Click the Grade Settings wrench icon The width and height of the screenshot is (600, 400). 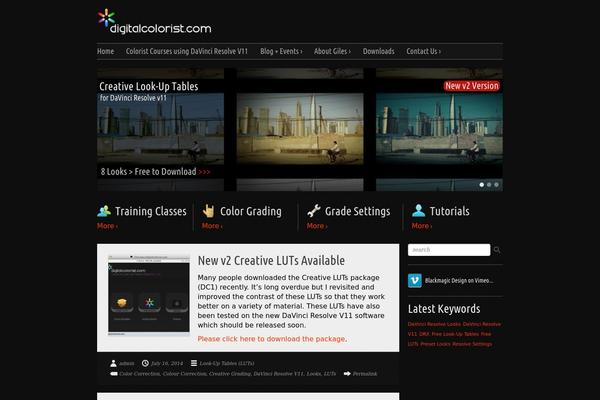pyautogui.click(x=314, y=211)
